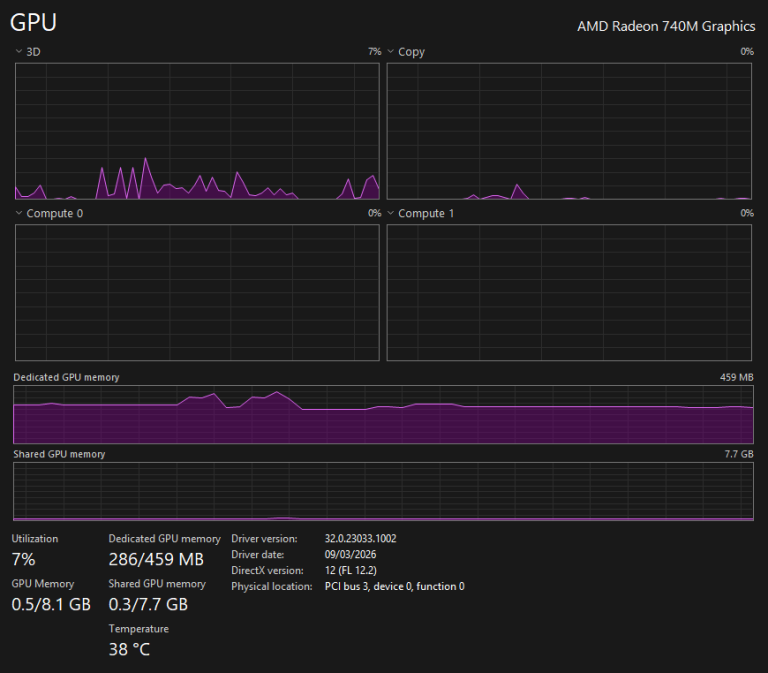Open the Copy engine dropdown chevron
Screen dimensions: 768x673
pos(391,51)
